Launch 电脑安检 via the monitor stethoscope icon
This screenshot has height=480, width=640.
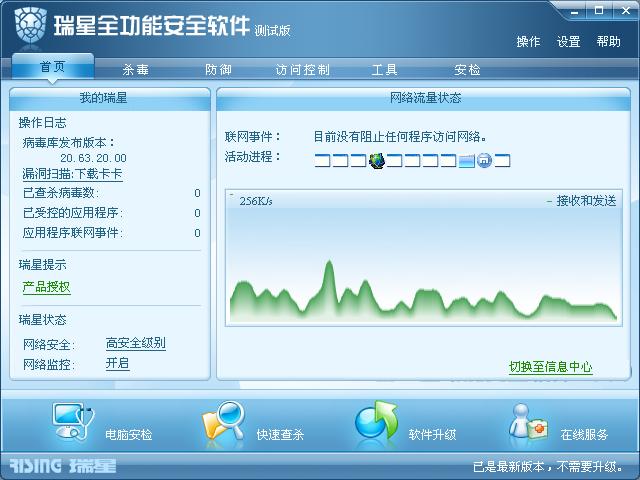click(x=73, y=422)
